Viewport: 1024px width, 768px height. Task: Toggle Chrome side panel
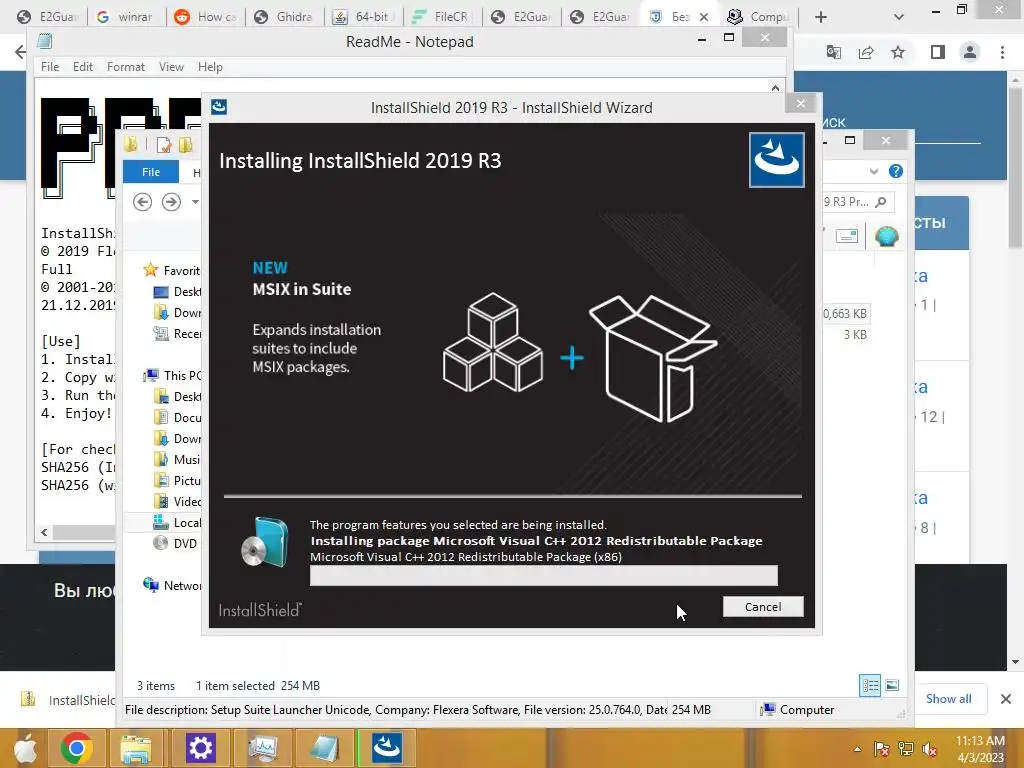point(938,52)
